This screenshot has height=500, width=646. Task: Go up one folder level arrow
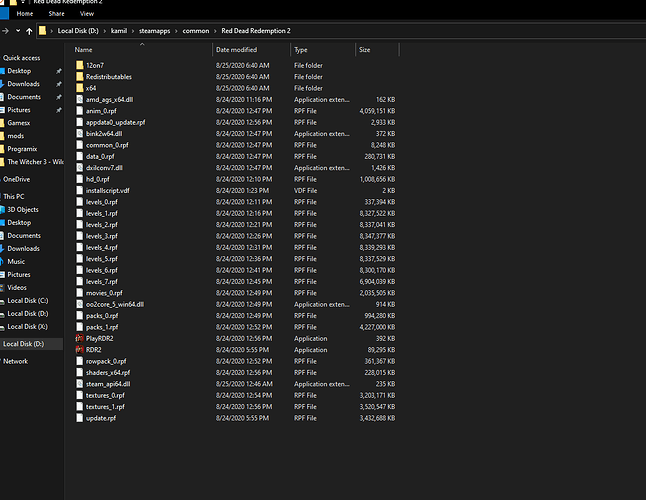tap(29, 31)
